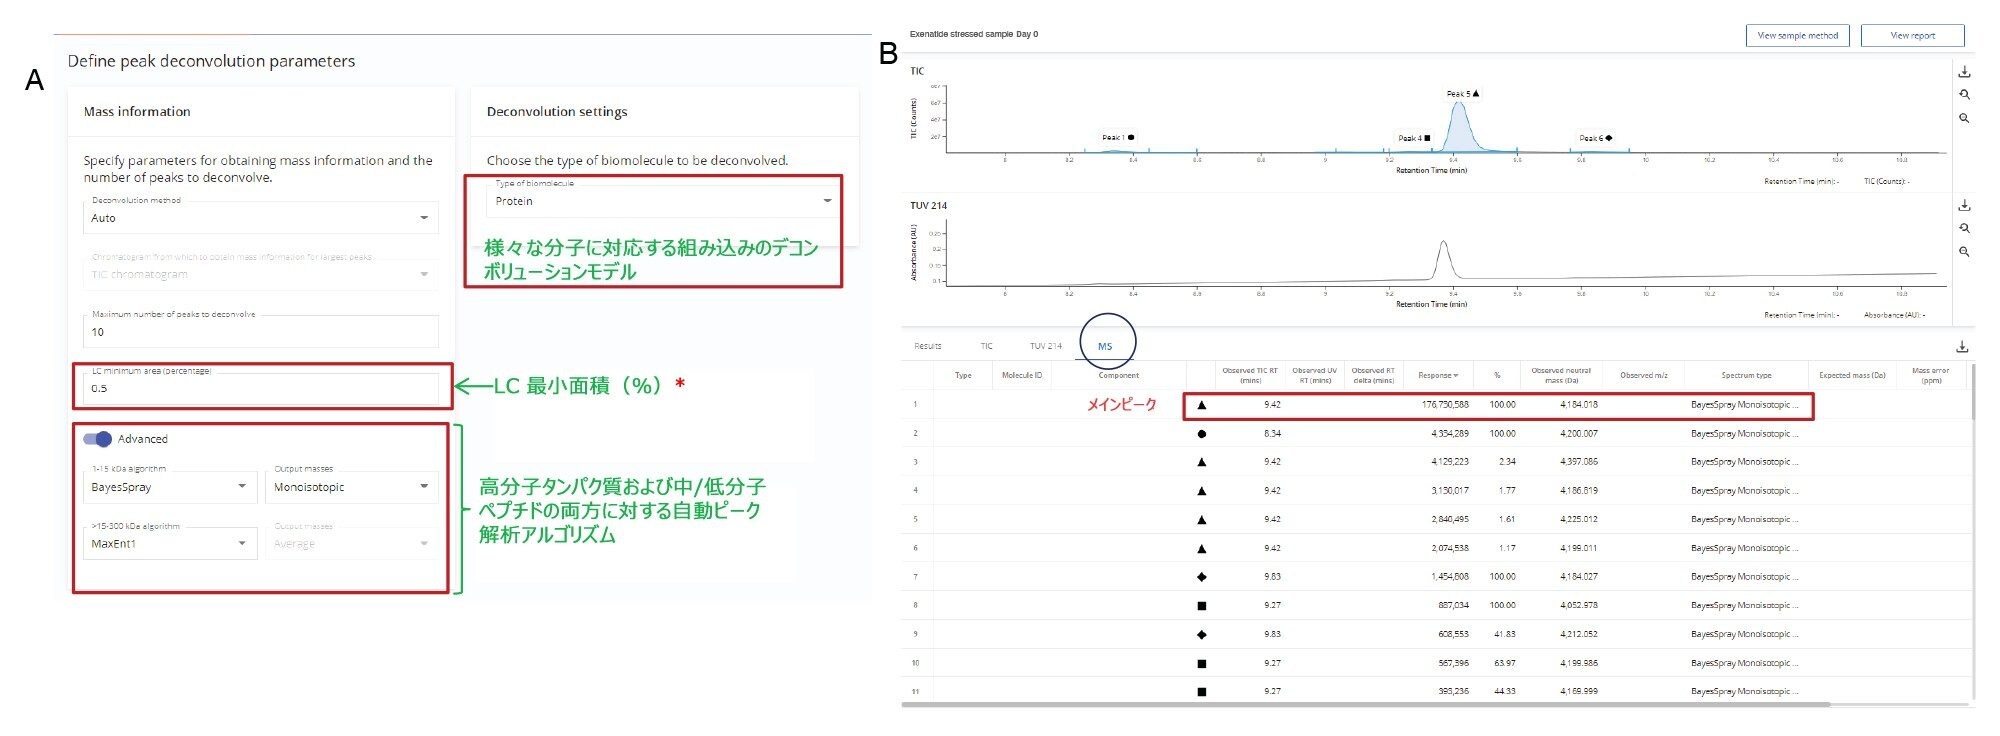
Task: Open the disabled Average output masses dropdown
Action: pos(352,544)
